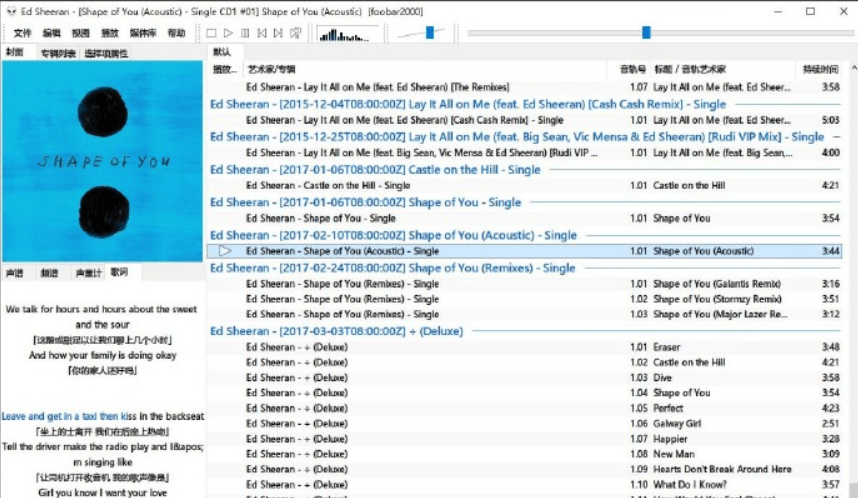
Task: Select the Galway Girl track
Action: [525, 424]
